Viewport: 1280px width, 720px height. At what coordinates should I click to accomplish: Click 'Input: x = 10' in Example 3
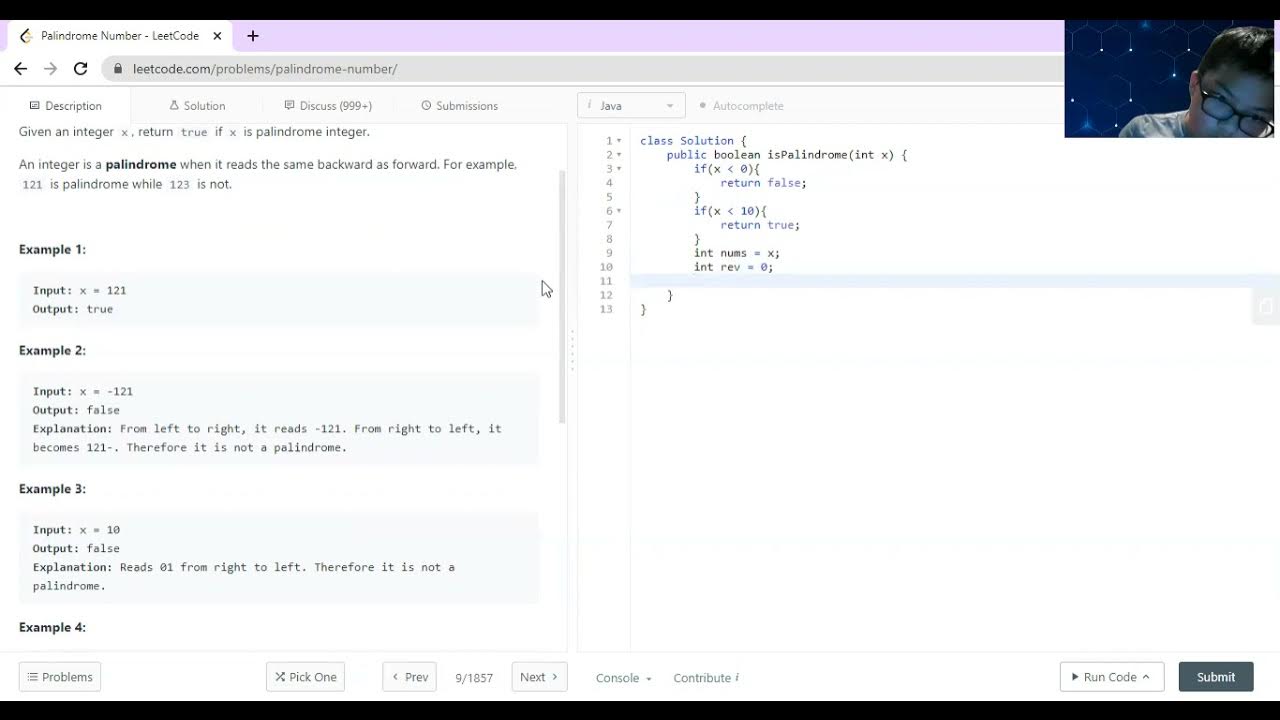point(76,530)
